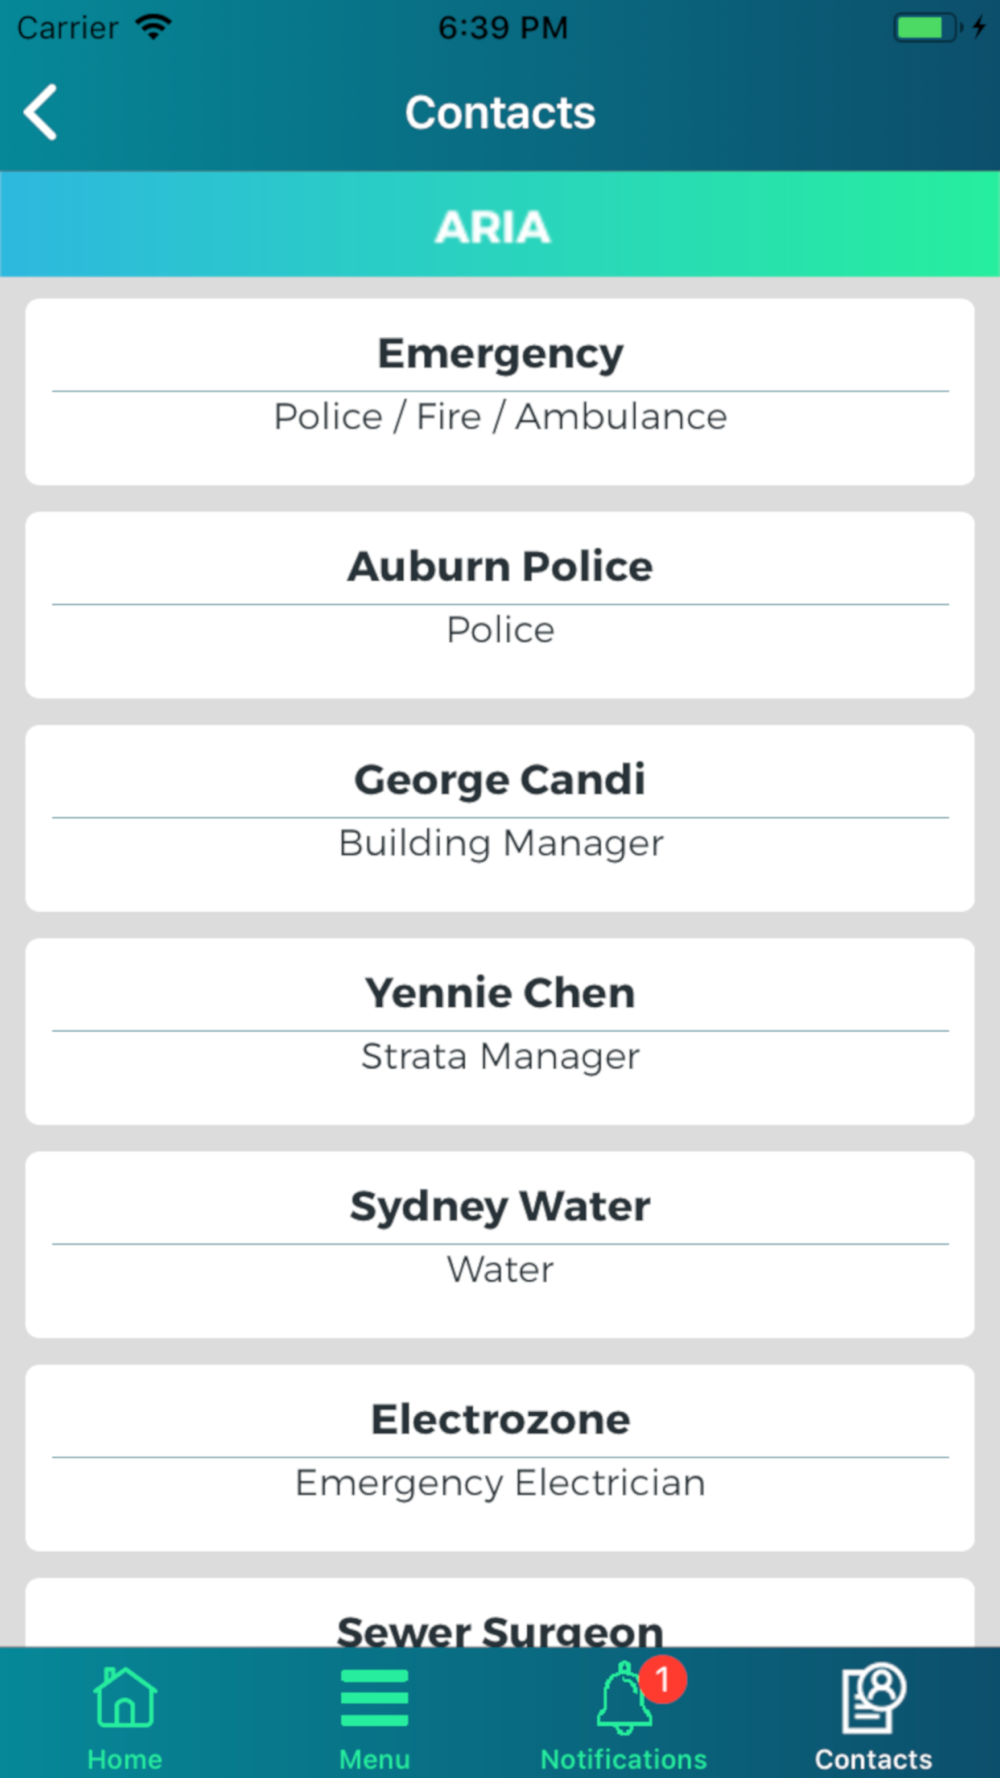Tap the ARIA building banner
This screenshot has width=1000, height=1778.
pos(500,225)
